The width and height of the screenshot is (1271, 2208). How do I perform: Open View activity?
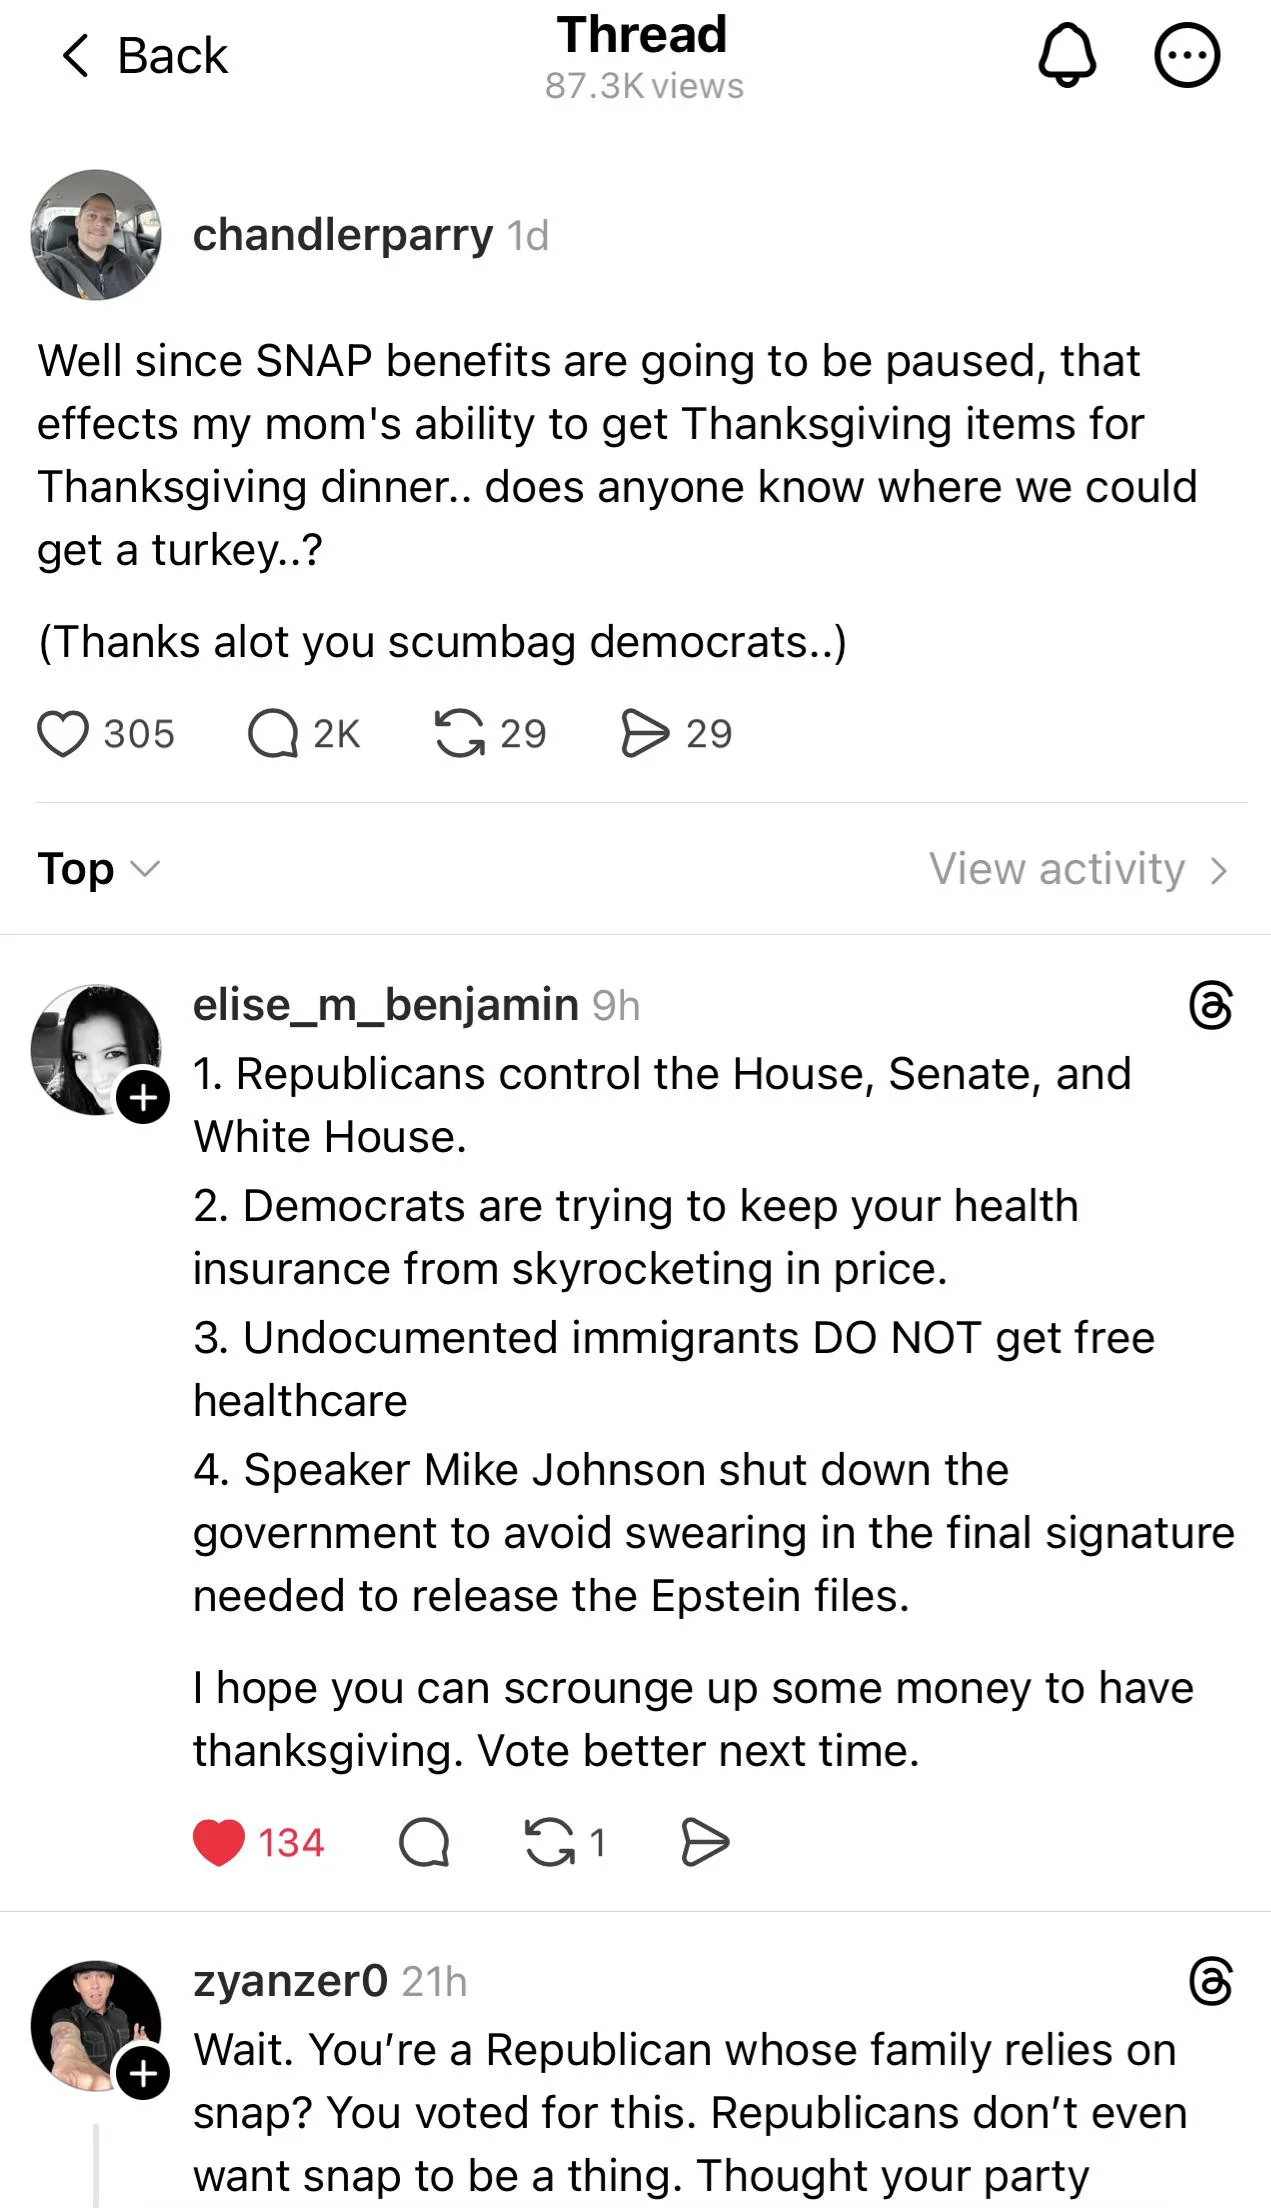tap(1077, 868)
